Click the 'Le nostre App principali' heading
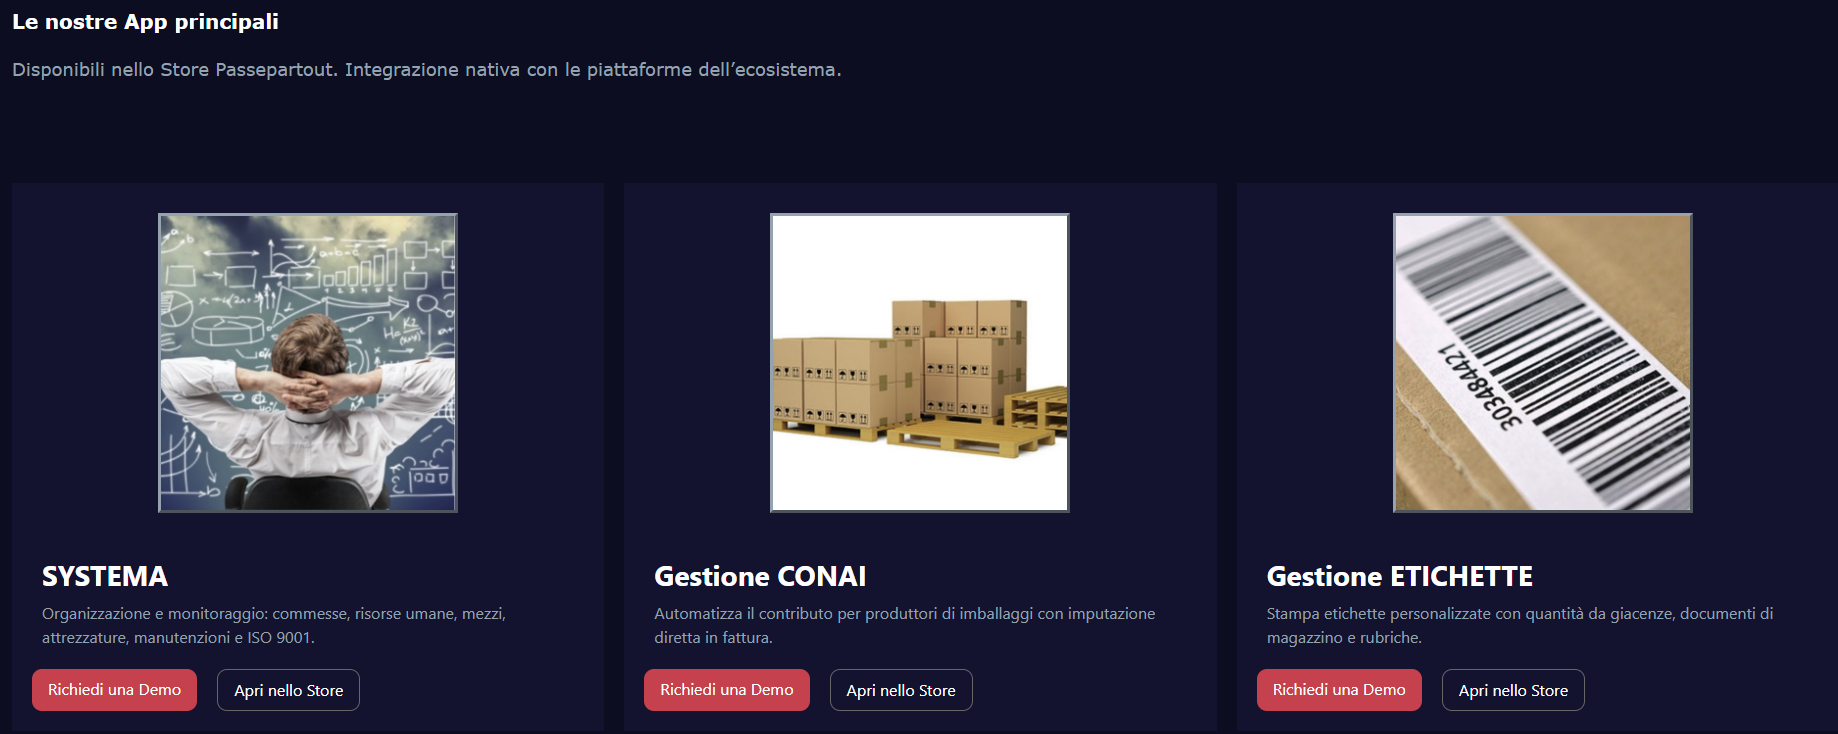The height and width of the screenshot is (734, 1838). pyautogui.click(x=145, y=22)
